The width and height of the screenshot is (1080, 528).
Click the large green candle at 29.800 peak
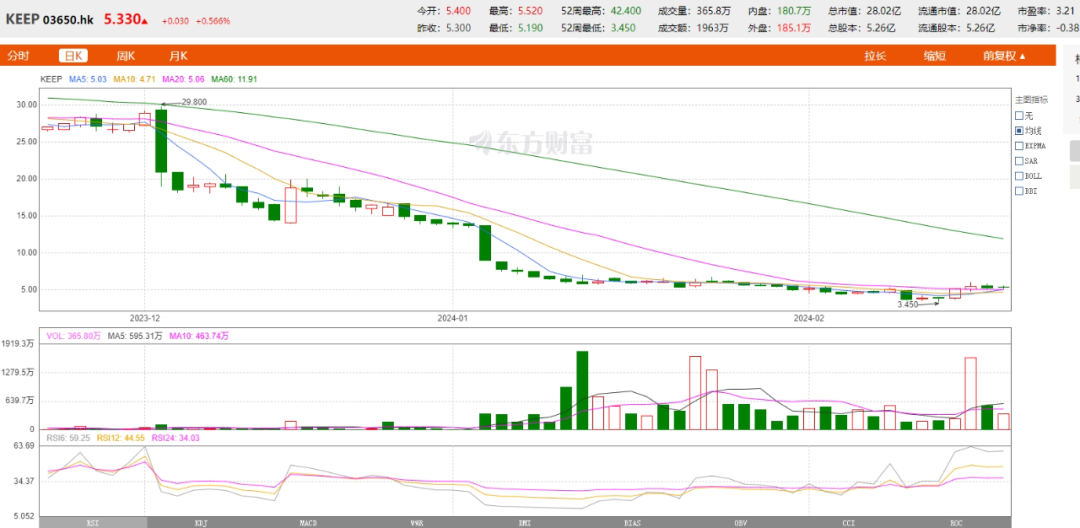[161, 140]
